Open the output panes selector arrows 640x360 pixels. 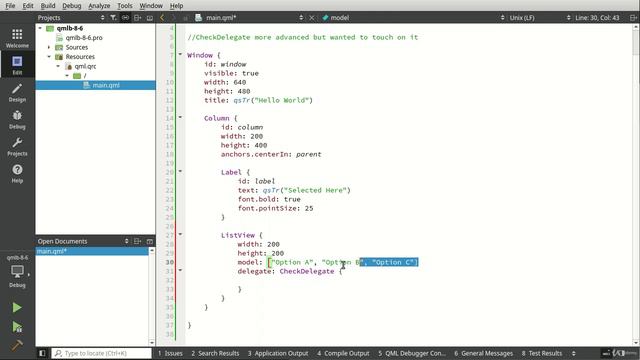573,353
